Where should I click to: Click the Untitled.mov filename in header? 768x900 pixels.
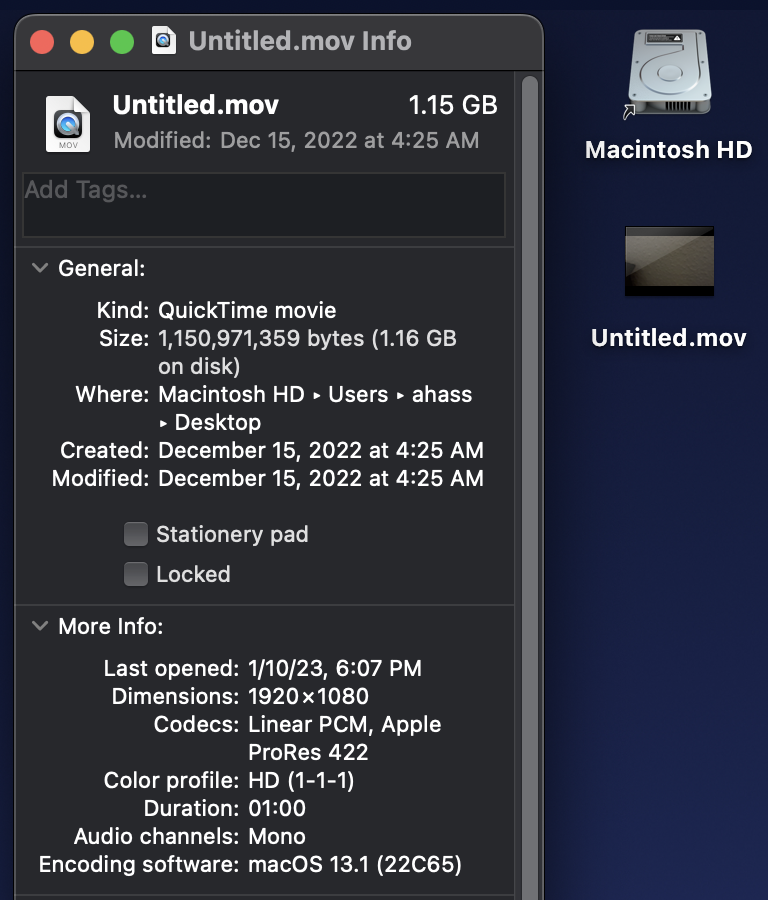(196, 105)
